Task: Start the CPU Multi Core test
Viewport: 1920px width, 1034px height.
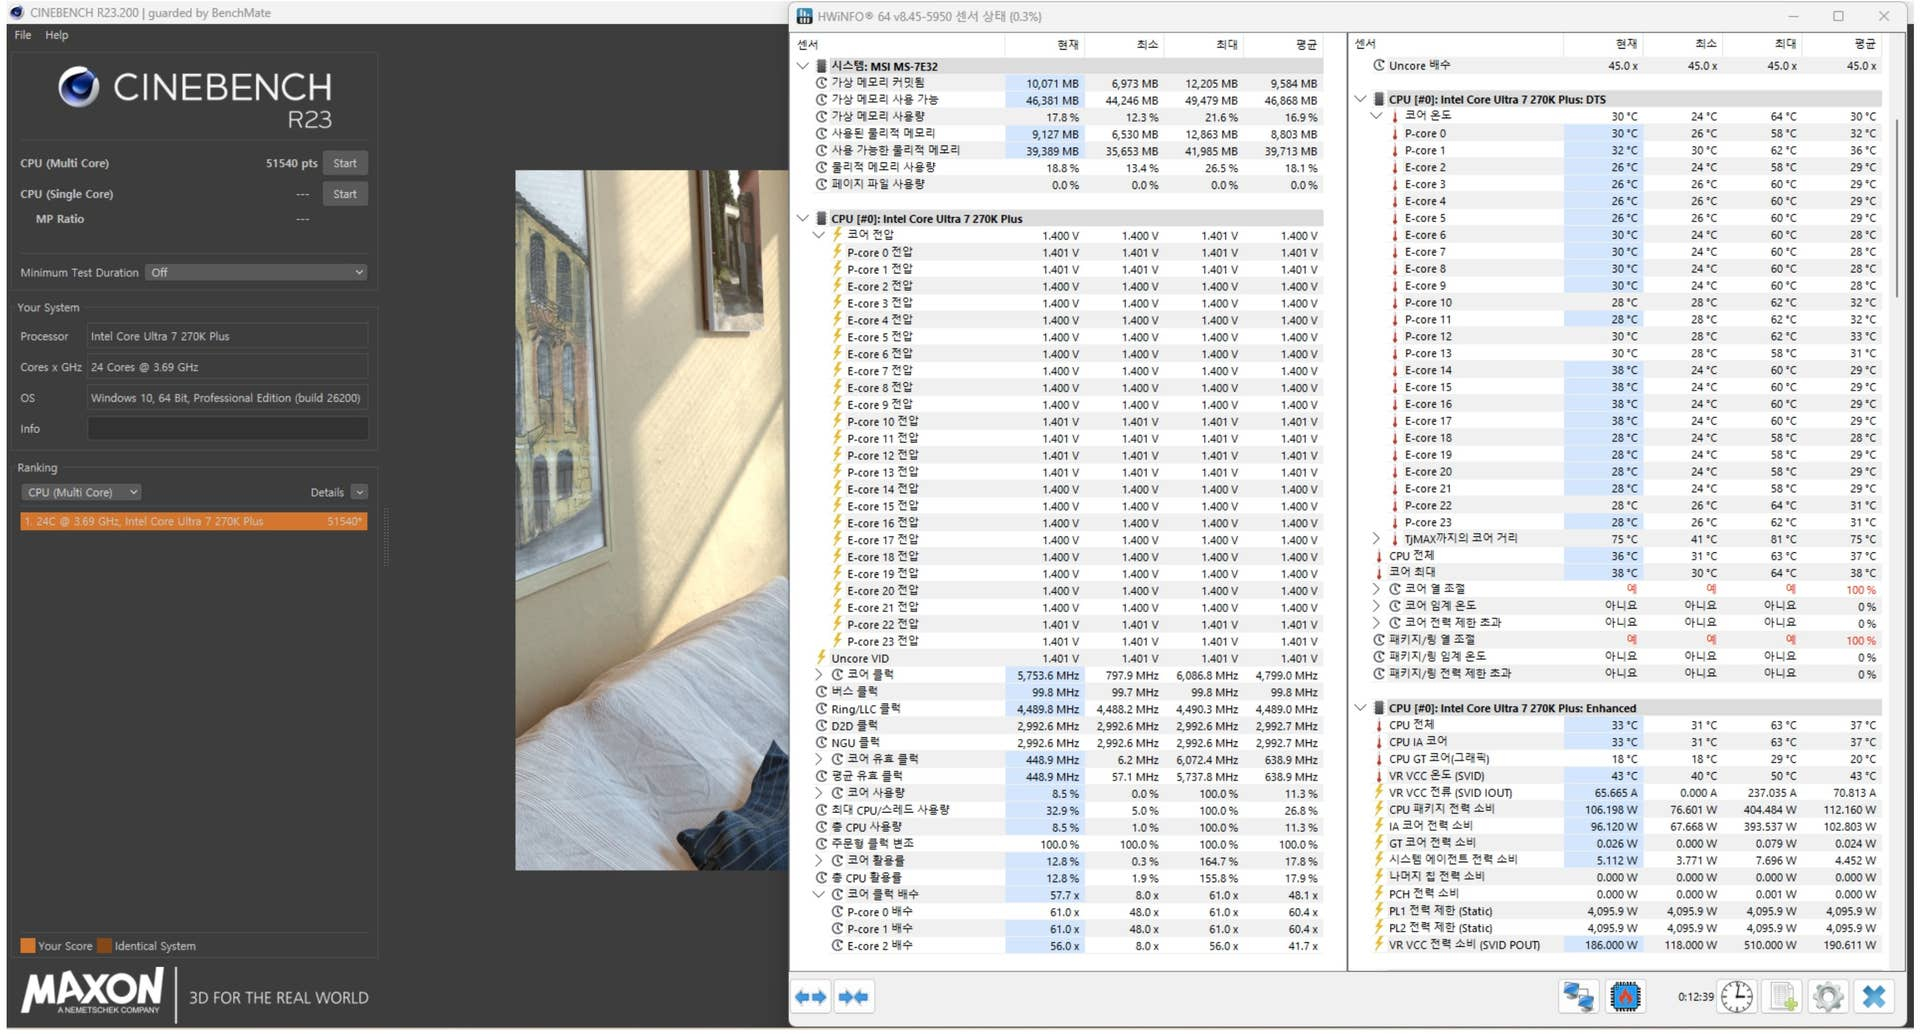Action: [345, 163]
